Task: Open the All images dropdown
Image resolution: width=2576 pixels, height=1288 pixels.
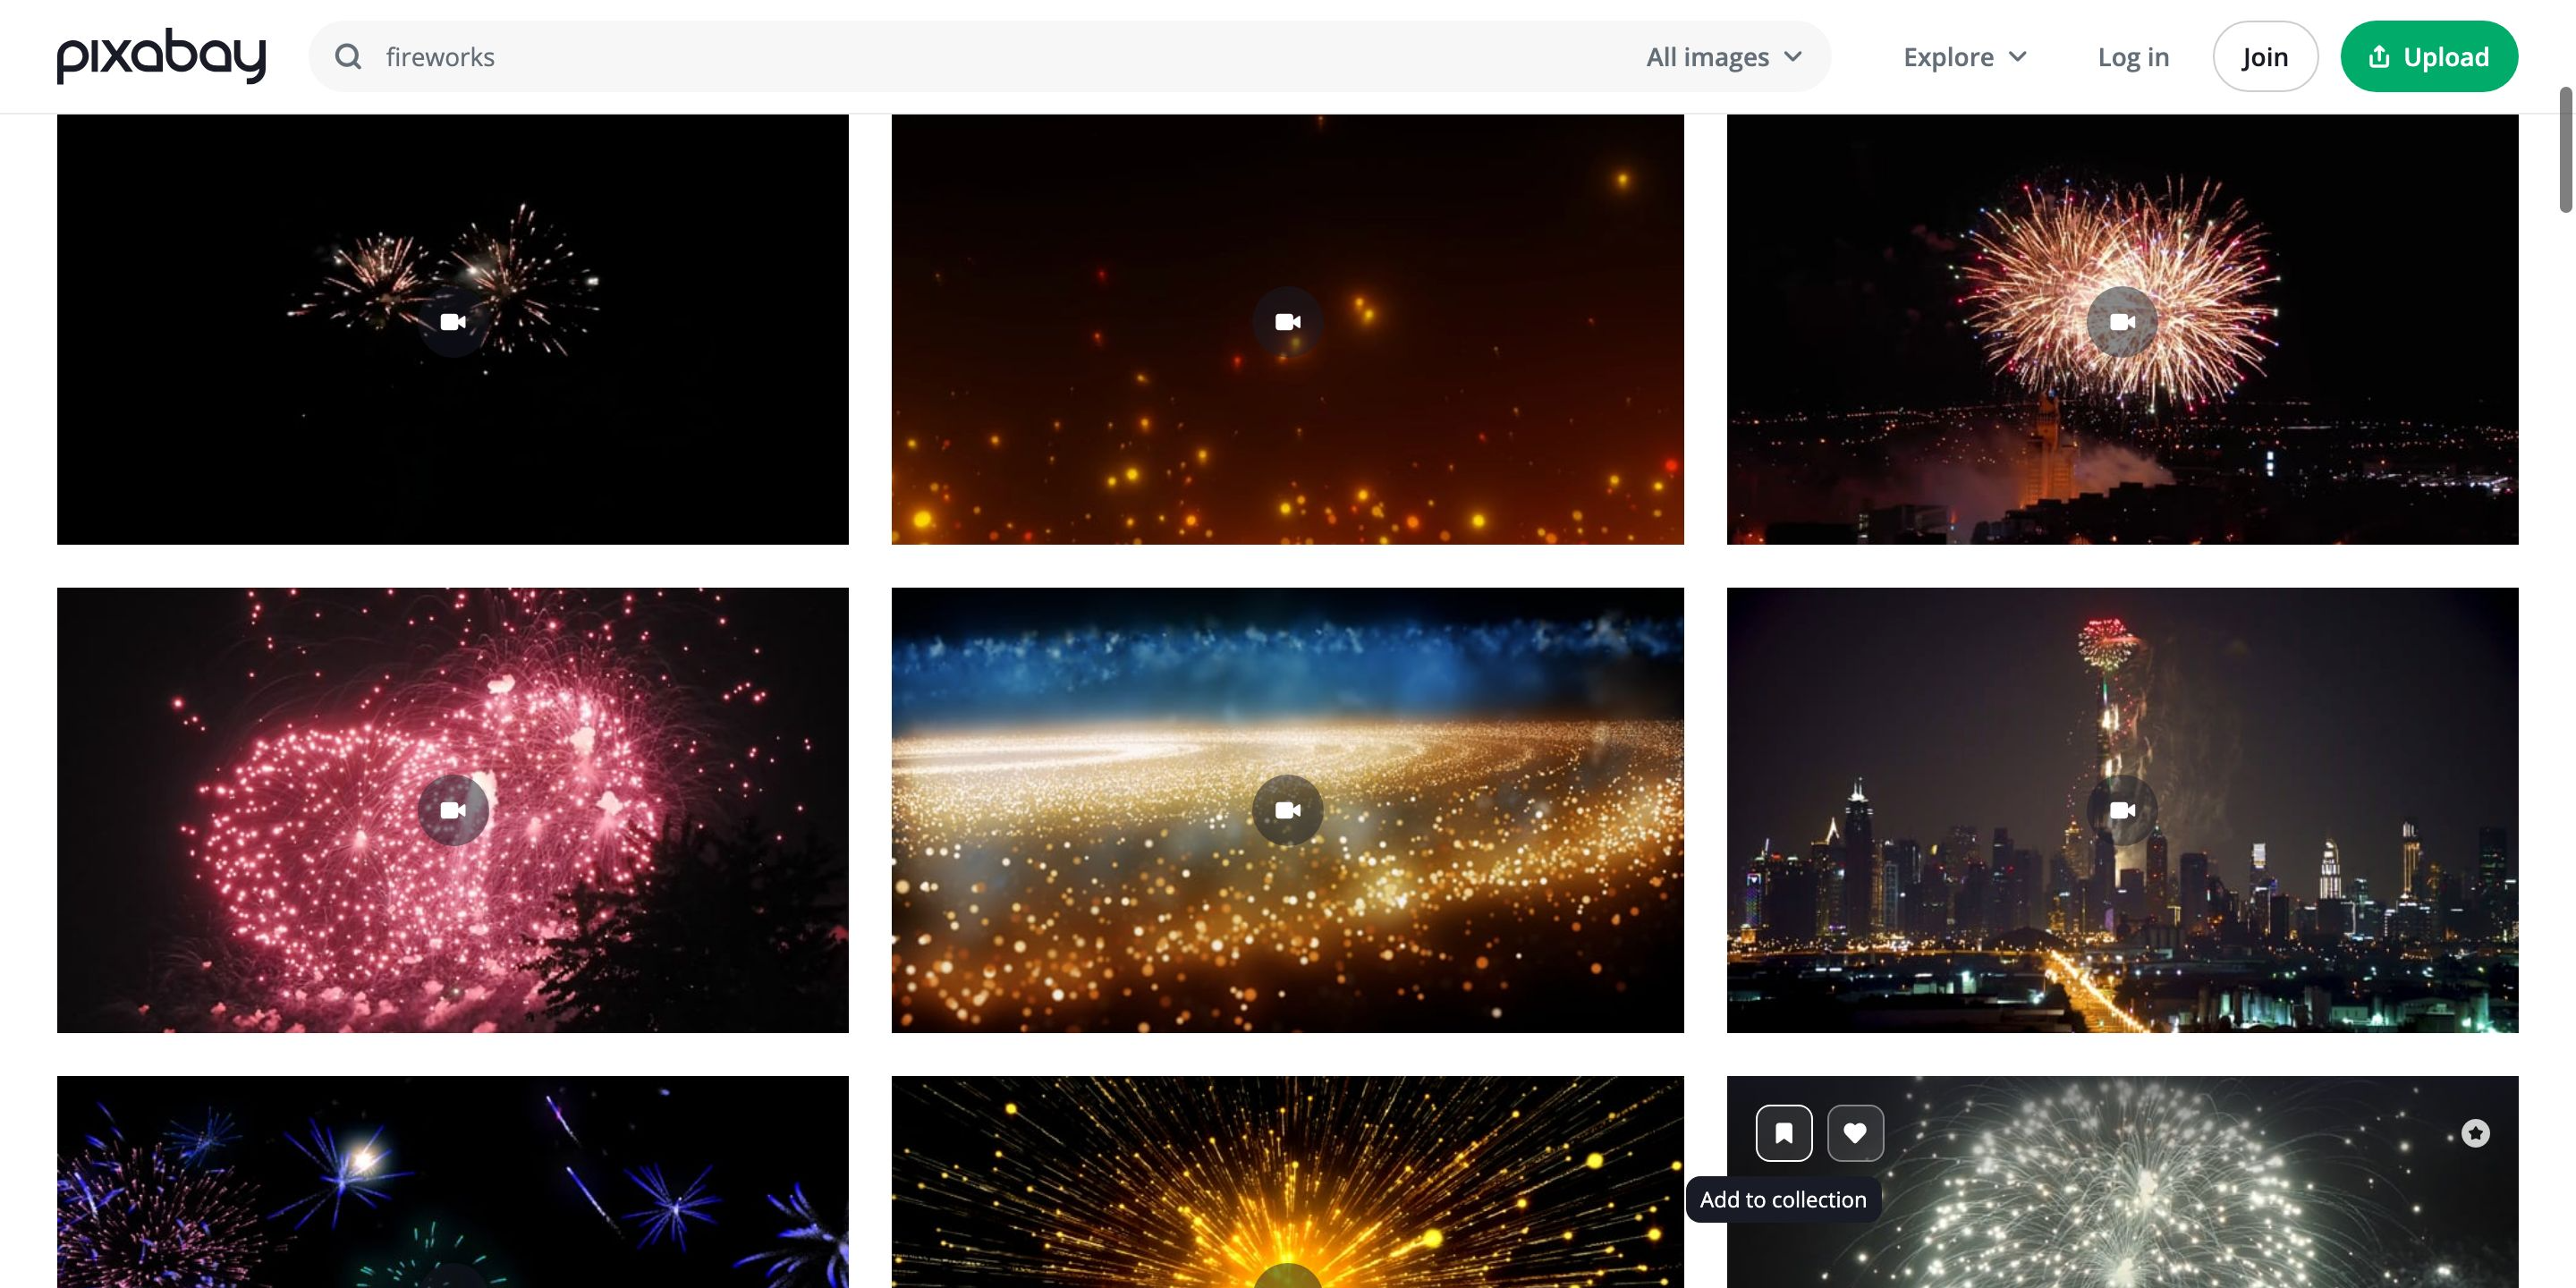Action: click(1724, 57)
